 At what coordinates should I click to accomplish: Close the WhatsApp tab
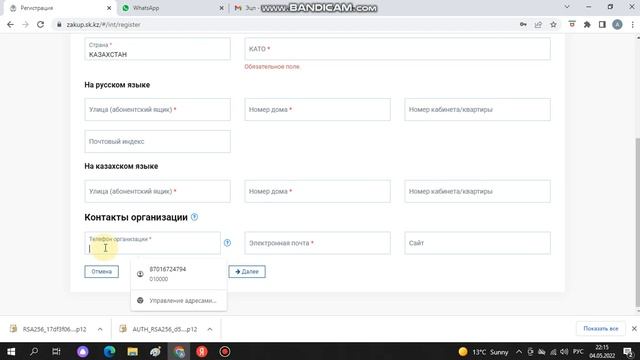tap(222, 8)
